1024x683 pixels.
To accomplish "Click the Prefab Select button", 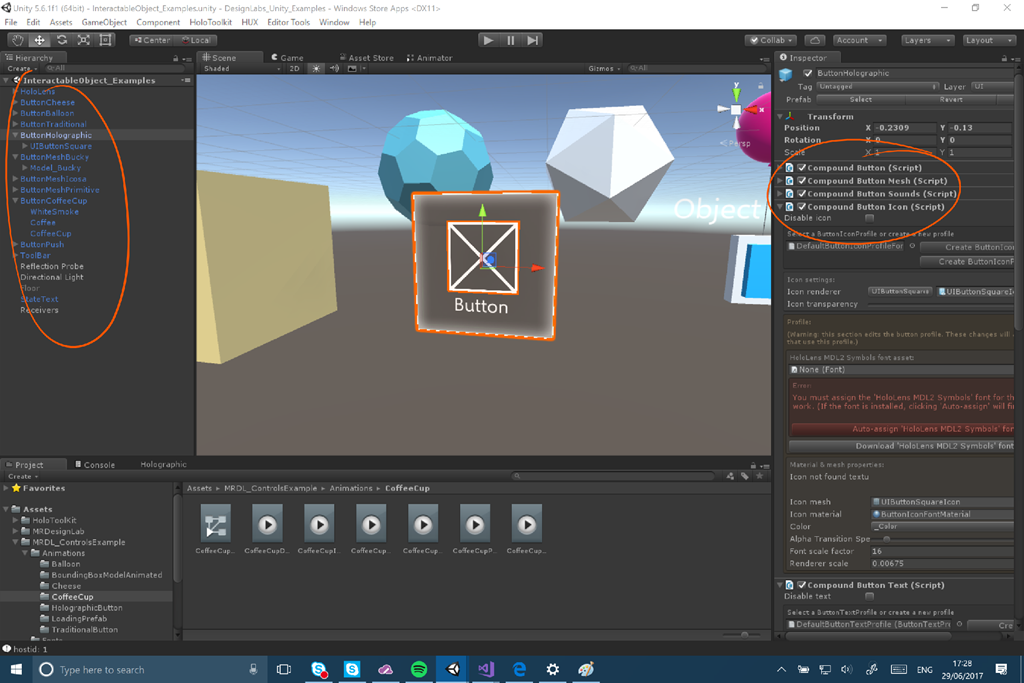I will click(861, 99).
